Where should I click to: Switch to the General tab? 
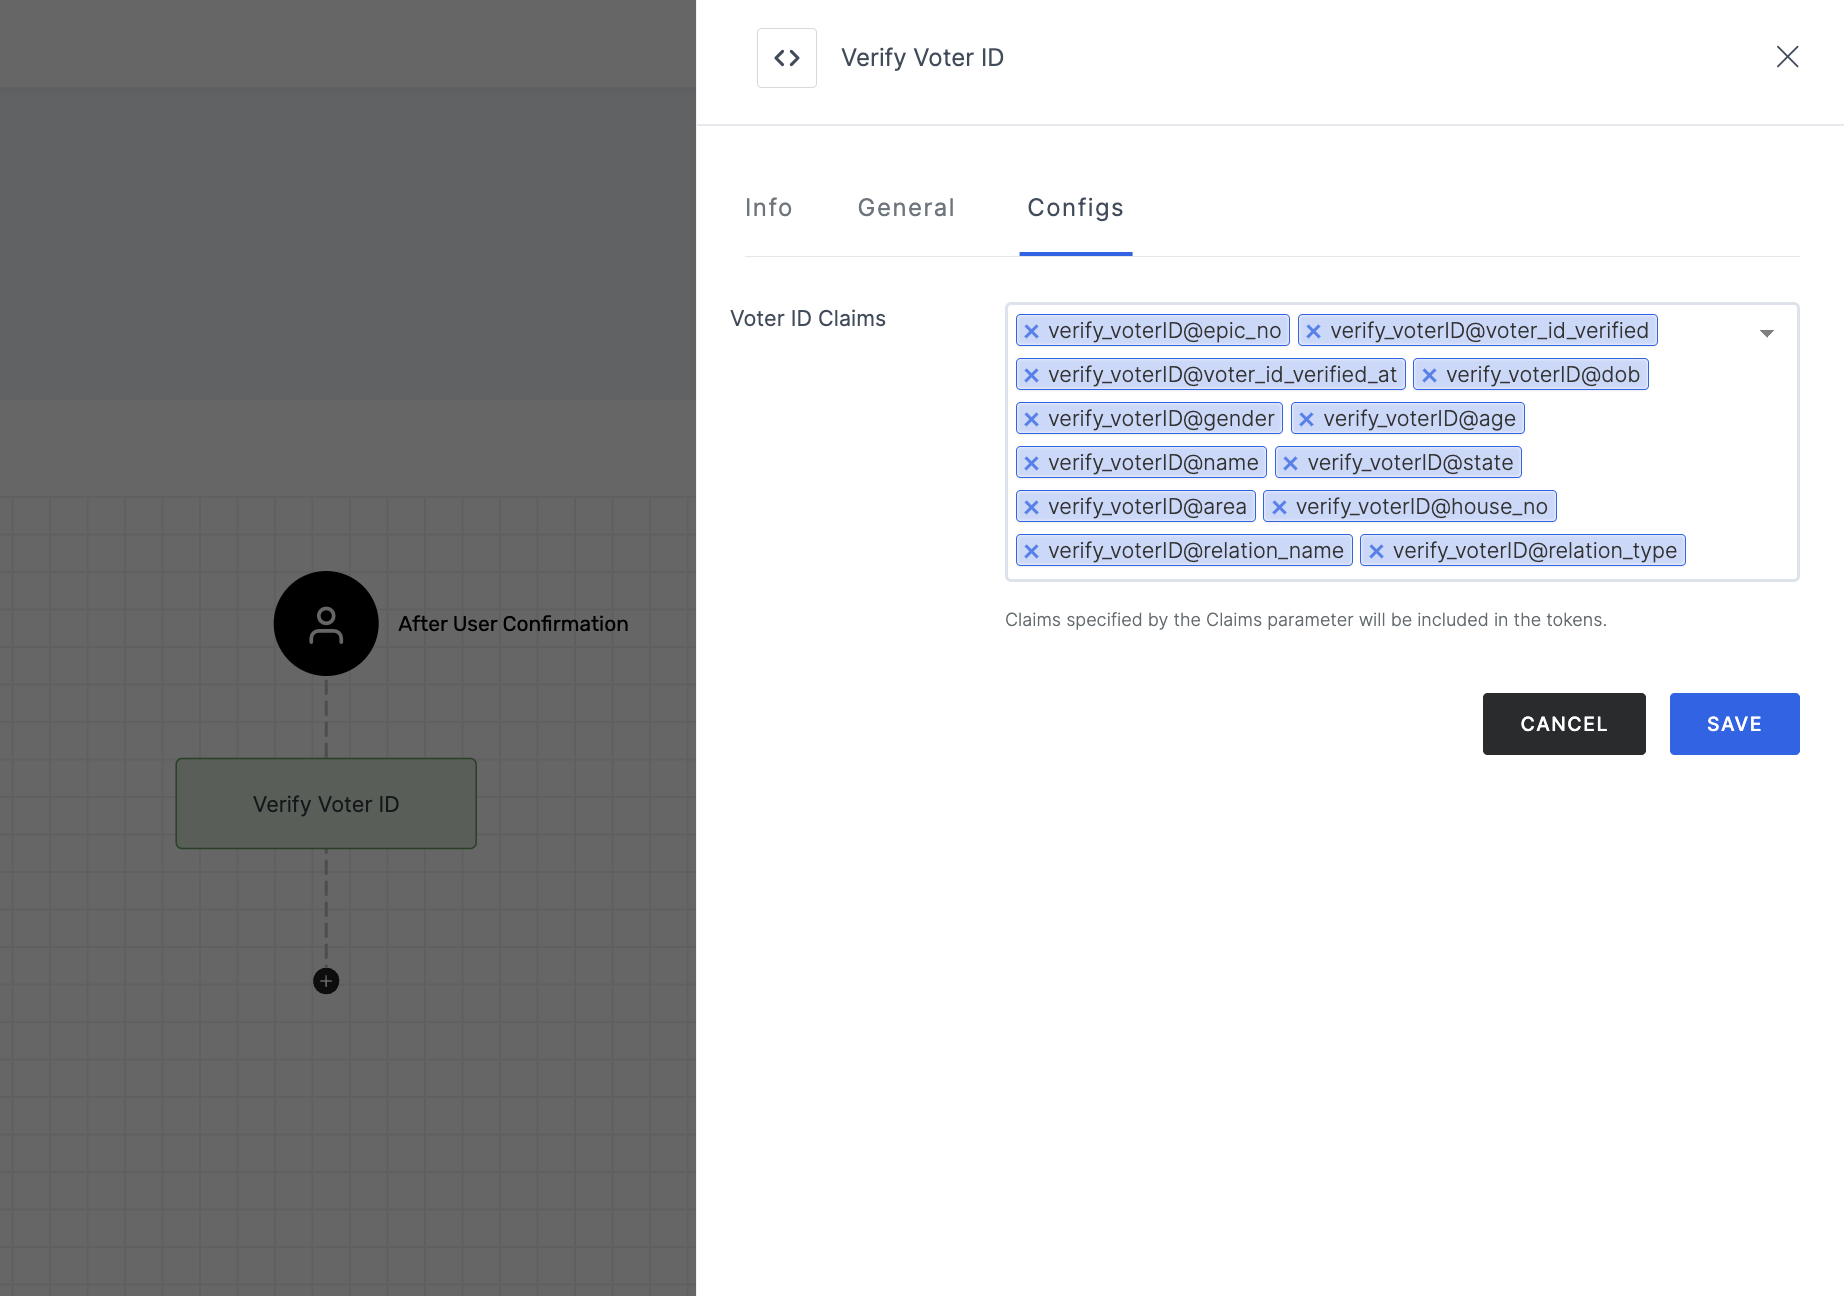[x=906, y=208]
